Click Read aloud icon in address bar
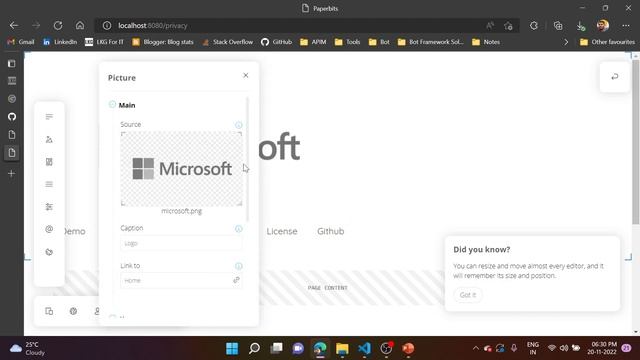The image size is (640, 360). click(x=490, y=25)
